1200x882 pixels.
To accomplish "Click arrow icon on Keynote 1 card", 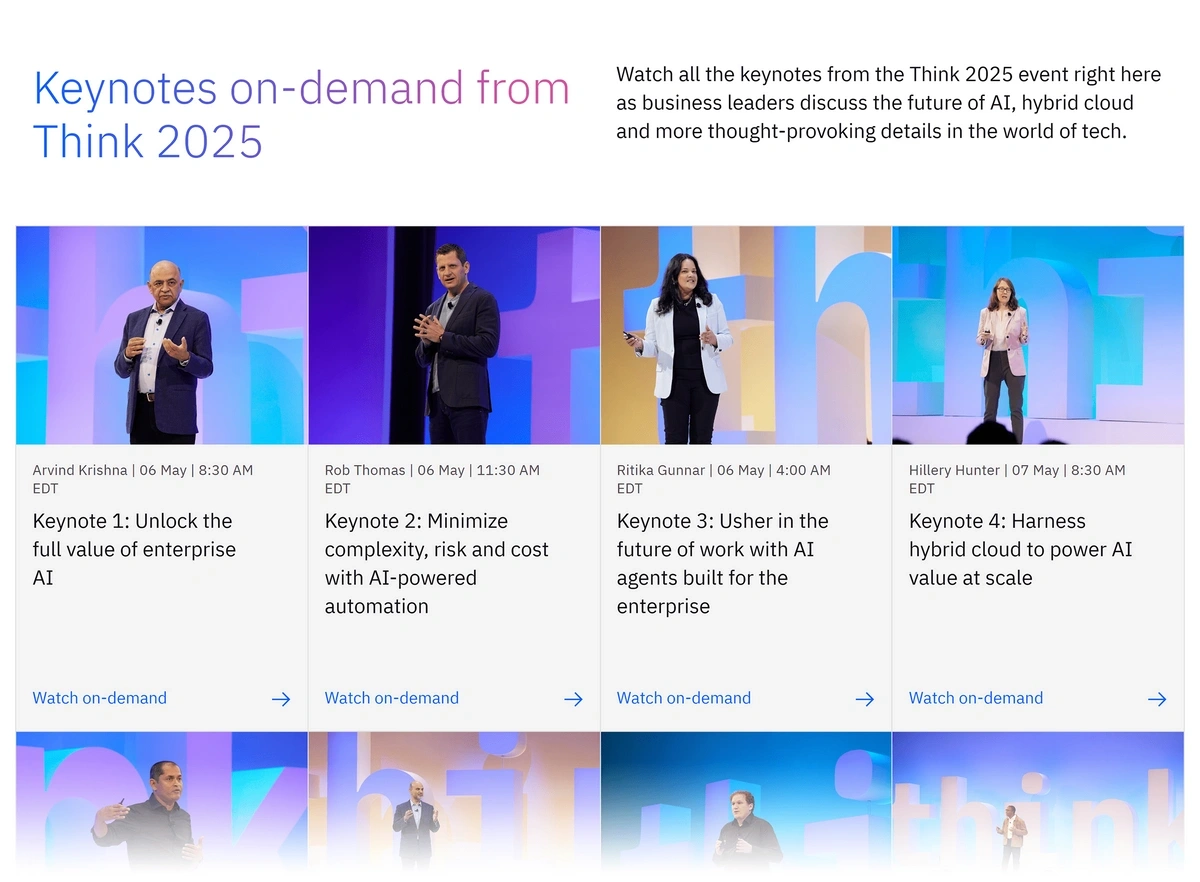I will point(281,699).
